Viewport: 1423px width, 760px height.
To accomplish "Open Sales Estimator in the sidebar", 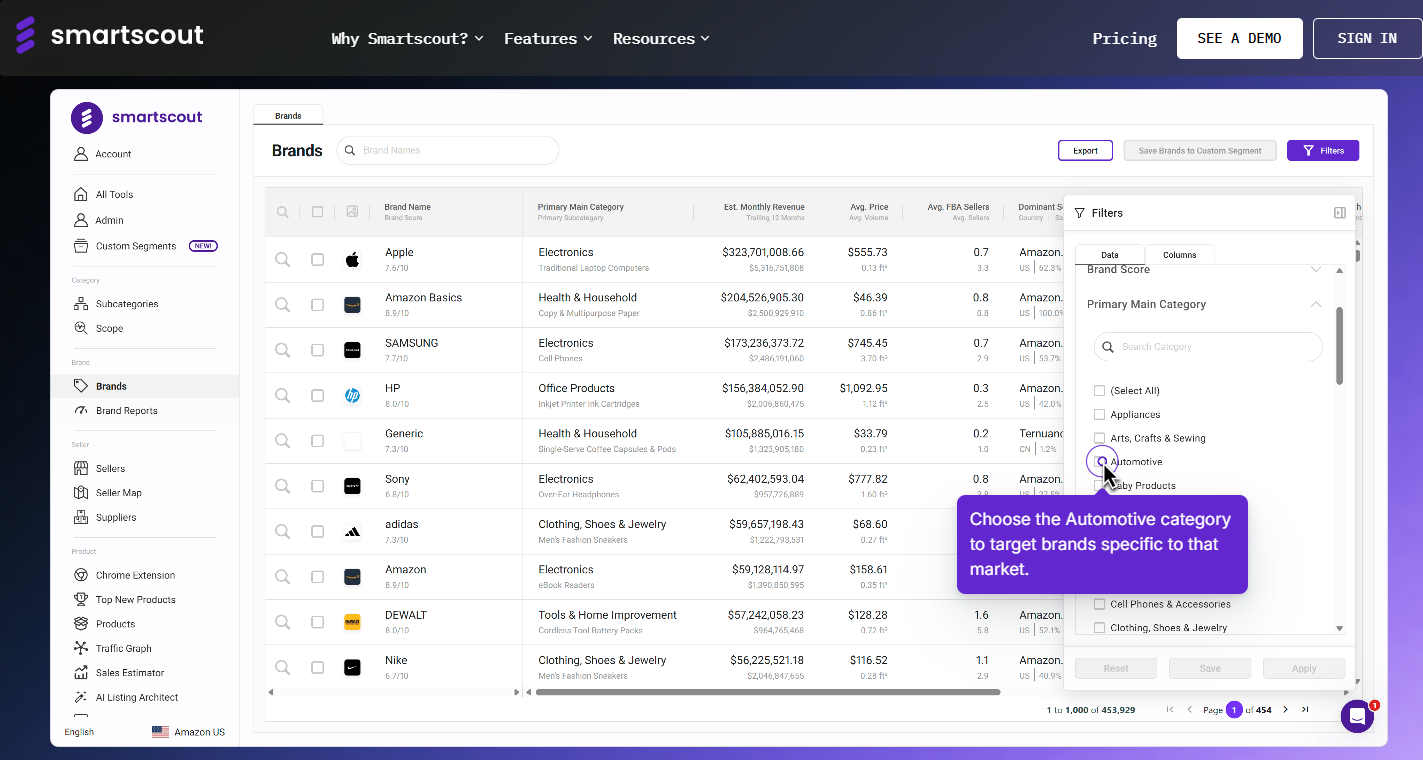I will point(130,673).
